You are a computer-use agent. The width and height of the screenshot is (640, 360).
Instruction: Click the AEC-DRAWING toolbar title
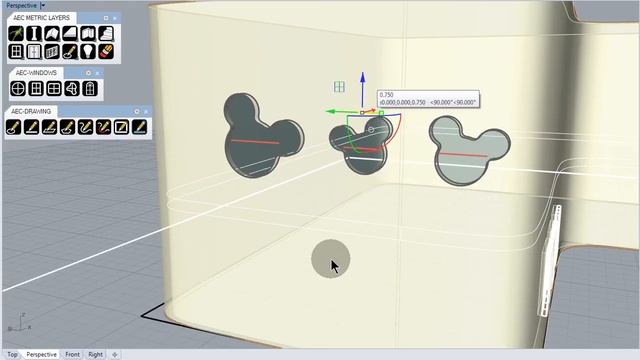coord(31,111)
